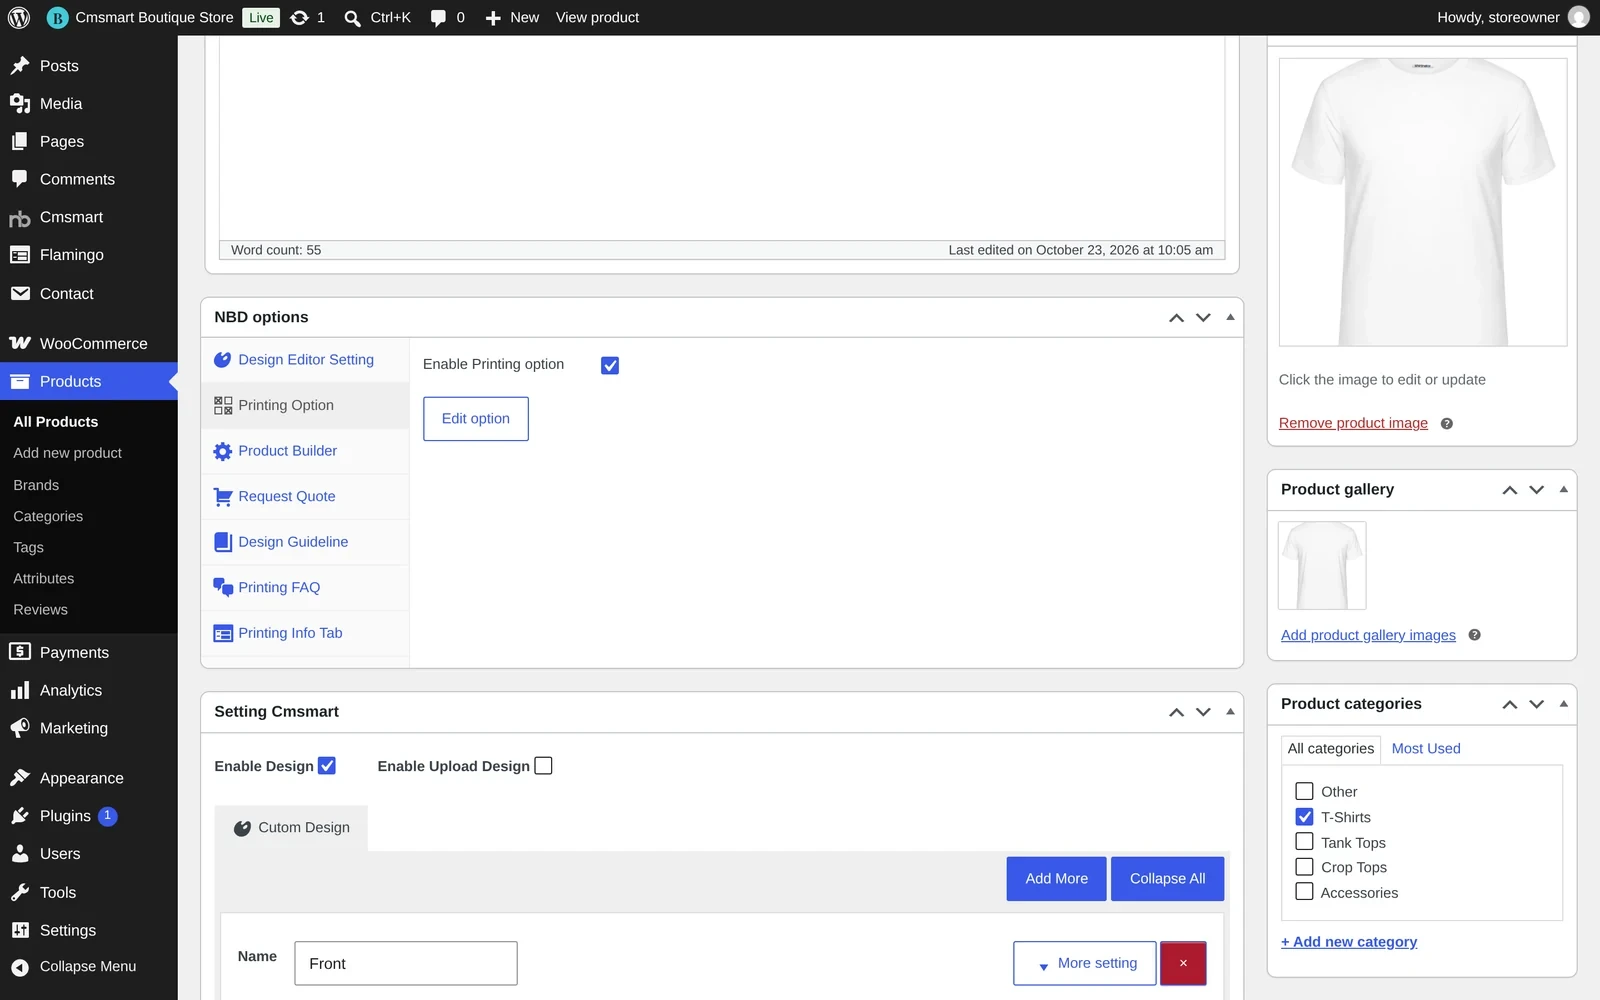Open the Product Builder tab
1600x1000 pixels.
(305, 451)
